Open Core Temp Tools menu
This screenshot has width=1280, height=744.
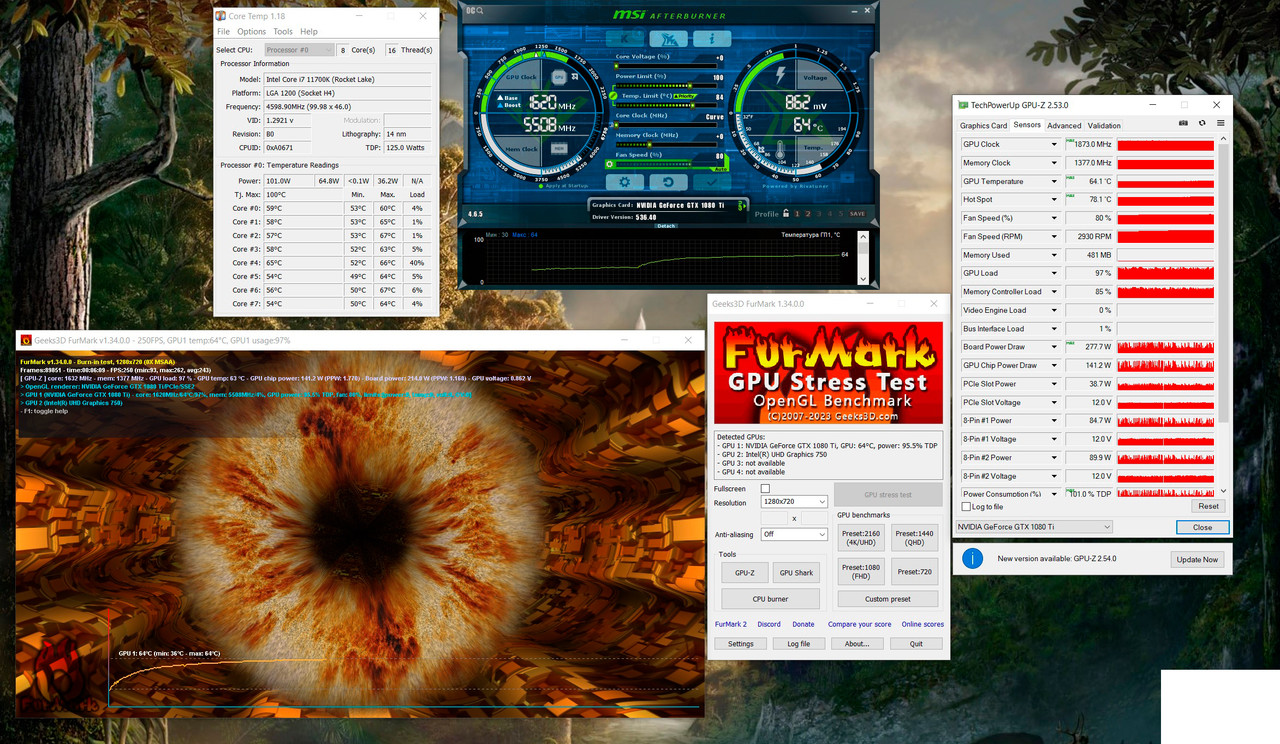(x=283, y=32)
